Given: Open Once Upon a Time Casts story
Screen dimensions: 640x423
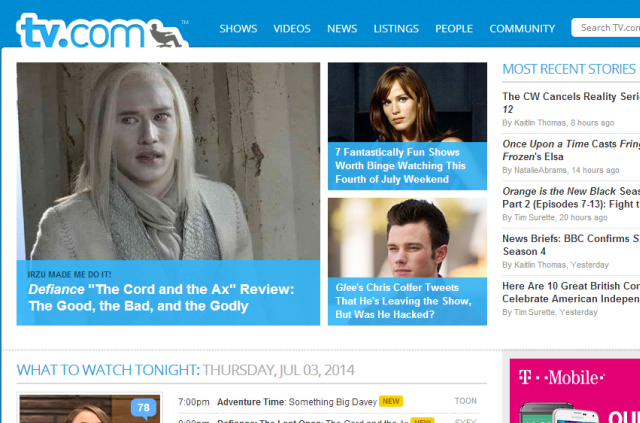Looking at the screenshot, I should pyautogui.click(x=571, y=150).
